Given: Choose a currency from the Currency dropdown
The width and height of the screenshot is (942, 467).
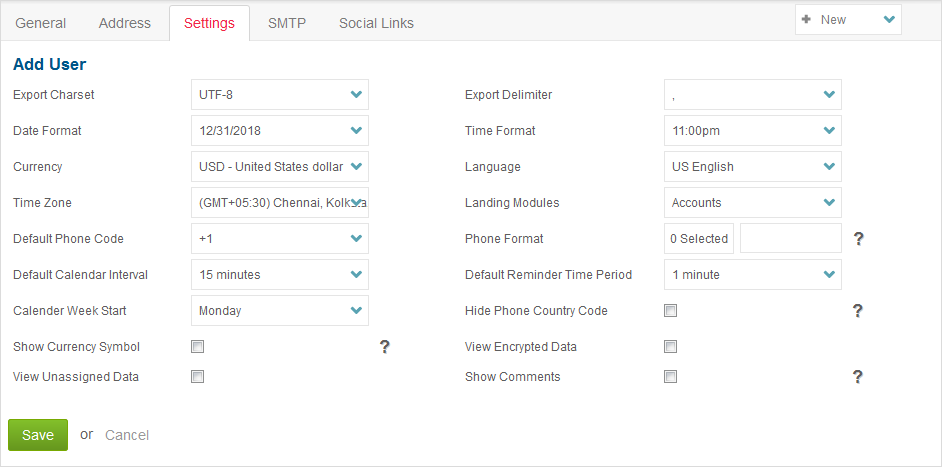Looking at the screenshot, I should 280,166.
